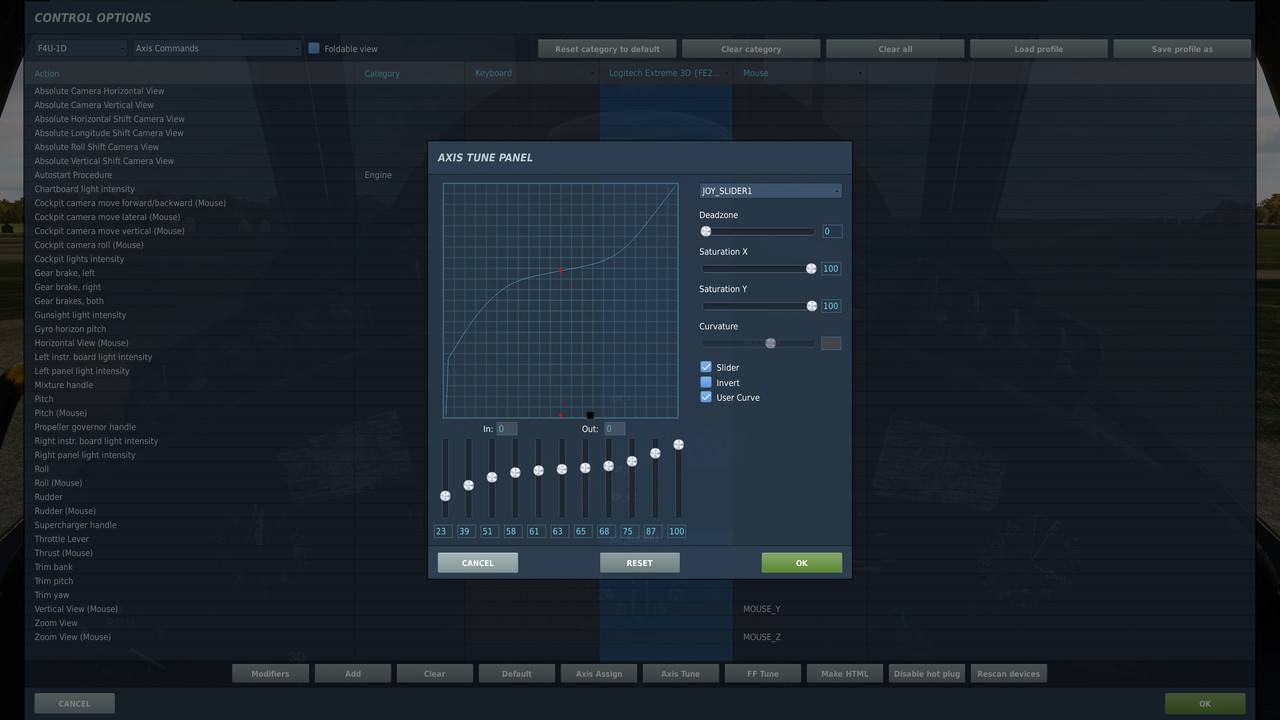Click the Clear button in bottom bar

coord(435,674)
